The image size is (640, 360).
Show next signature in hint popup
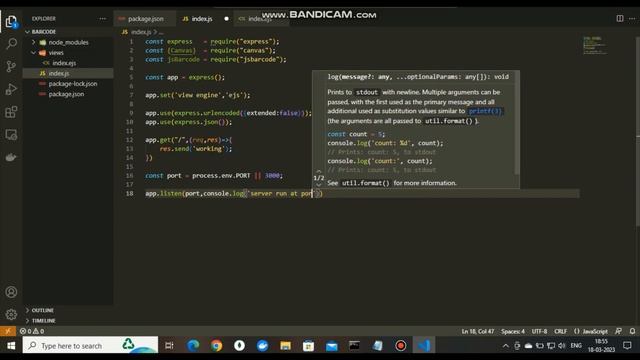pos(319,184)
